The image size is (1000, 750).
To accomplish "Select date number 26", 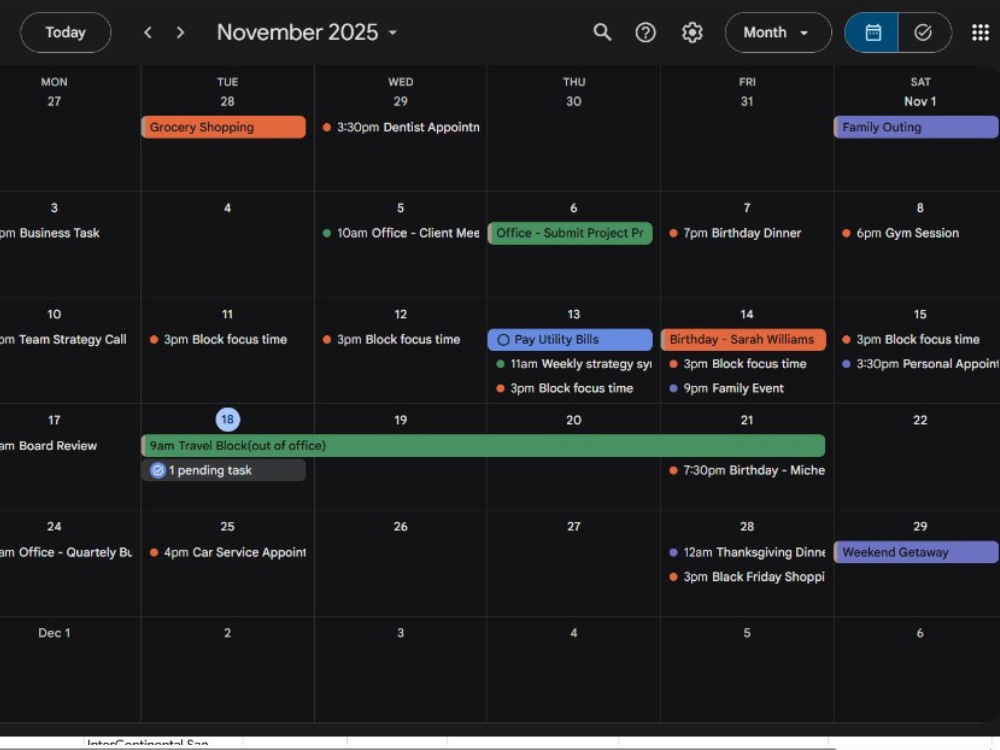I will click(x=401, y=526).
